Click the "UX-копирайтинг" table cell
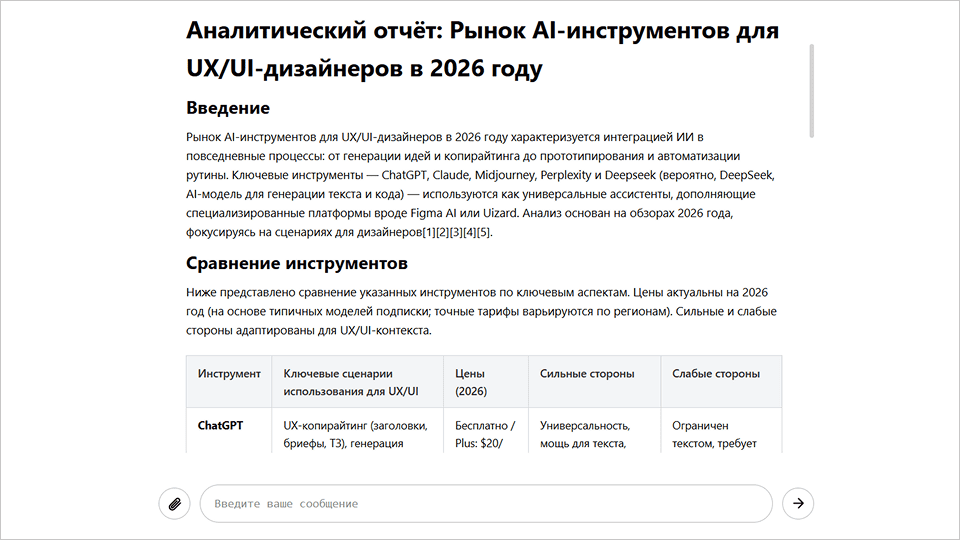960x540 pixels. [358, 430]
